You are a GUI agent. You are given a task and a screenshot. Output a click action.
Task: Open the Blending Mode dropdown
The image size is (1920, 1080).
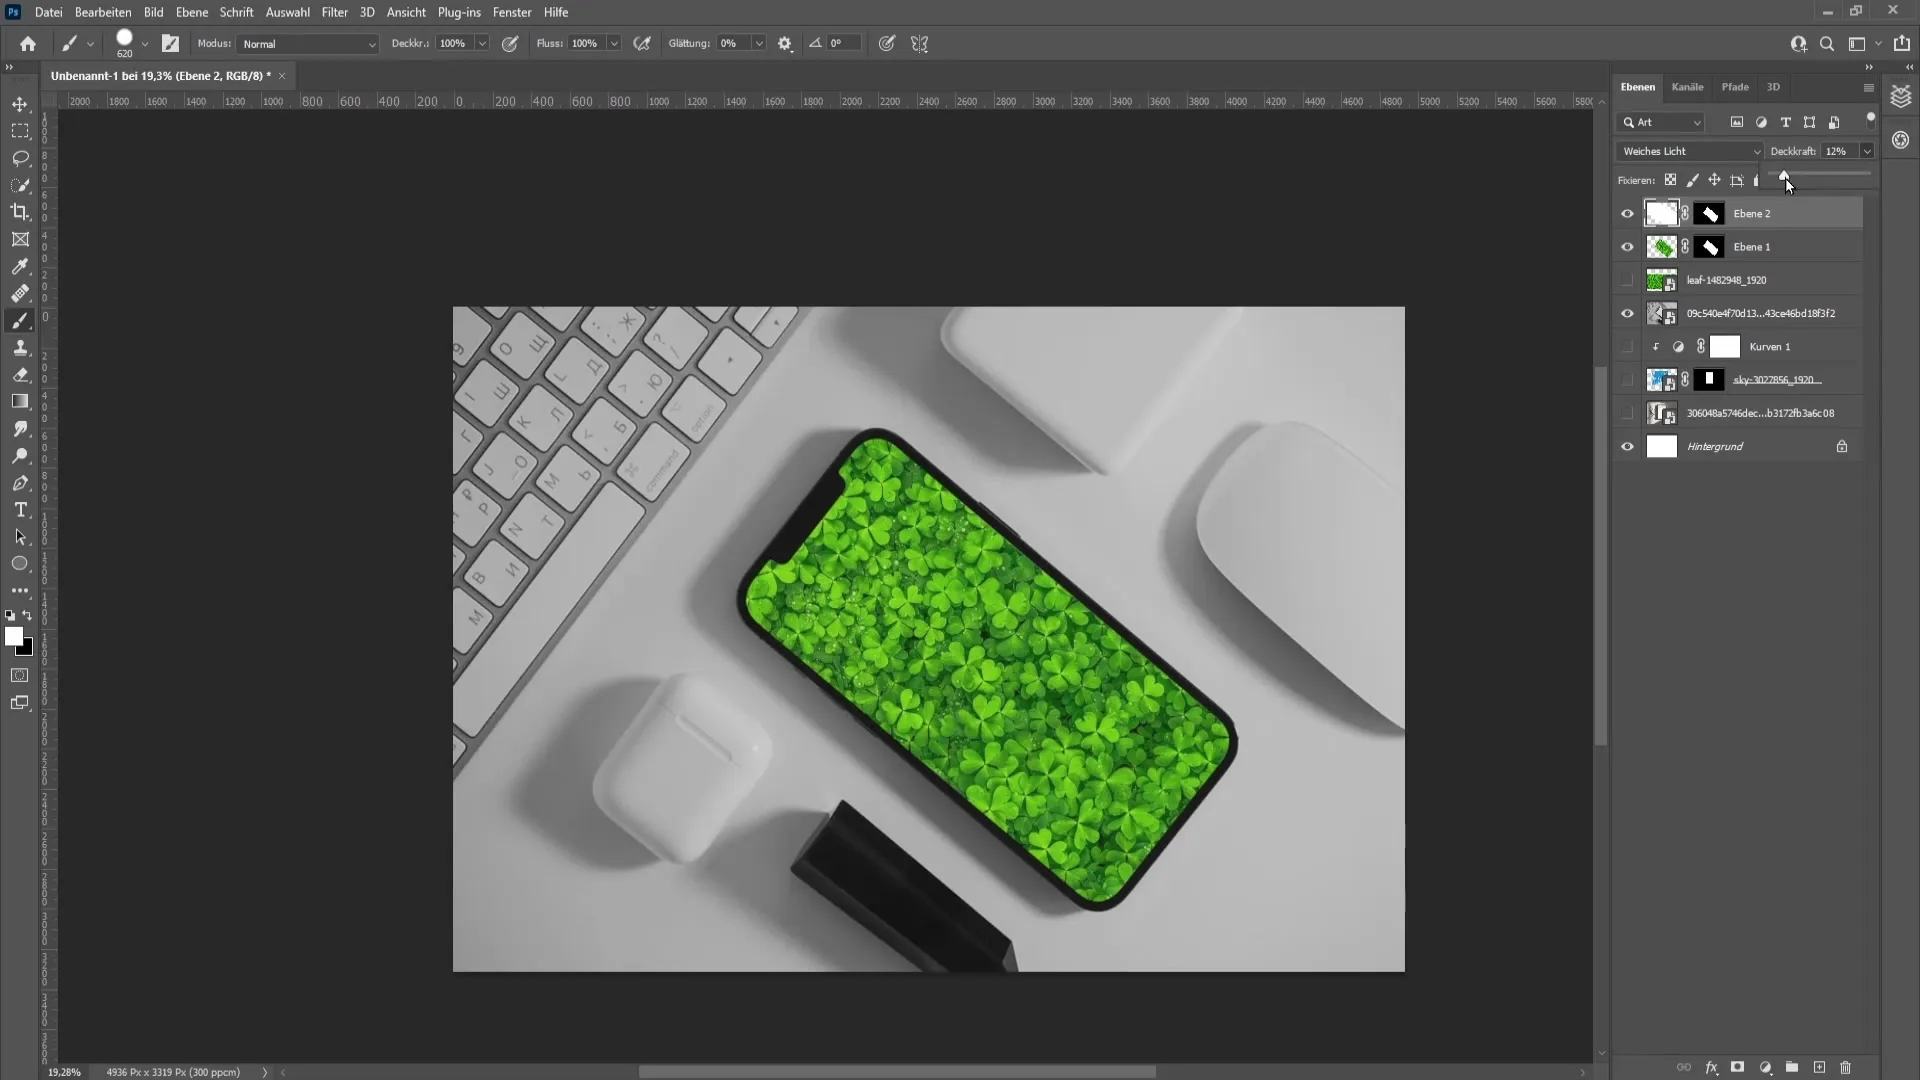(1689, 150)
